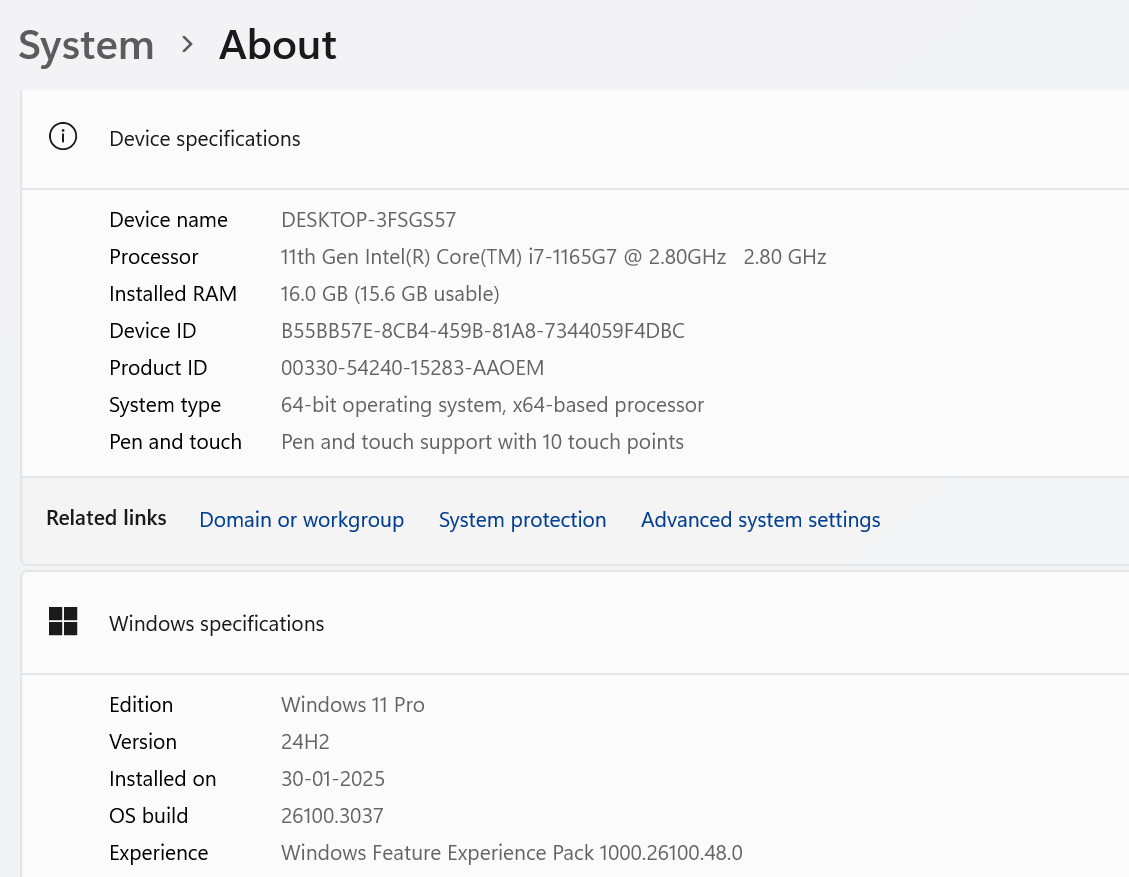The height and width of the screenshot is (877, 1129).
Task: Click the Related links label
Action: [x=106, y=518]
